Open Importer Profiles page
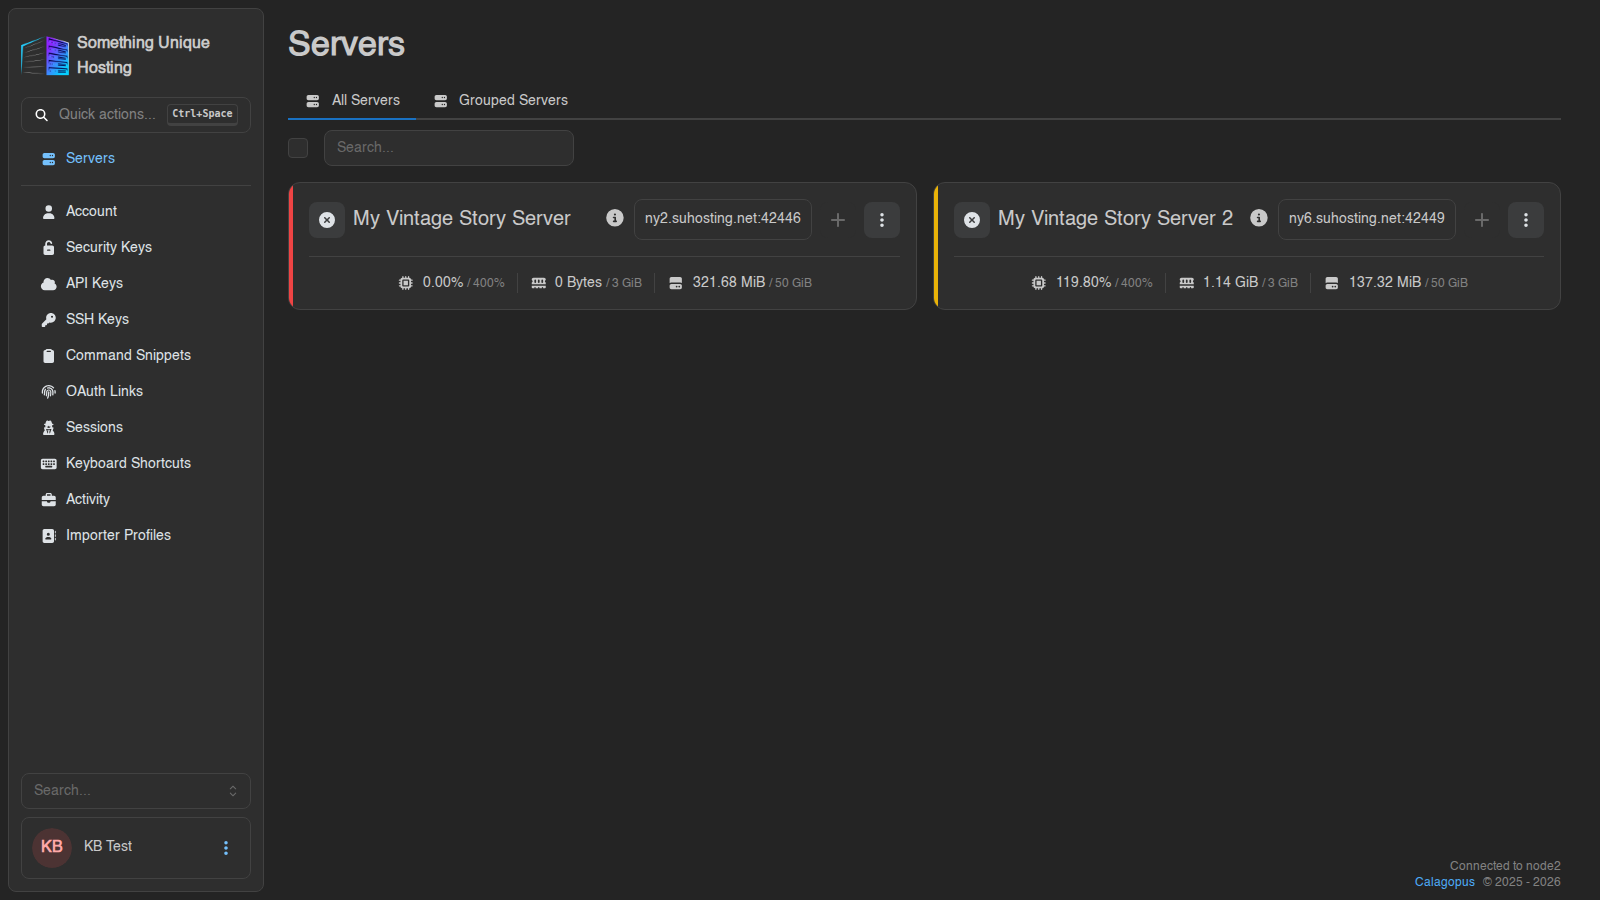Screen dimensions: 1600x900 pos(136,535)
